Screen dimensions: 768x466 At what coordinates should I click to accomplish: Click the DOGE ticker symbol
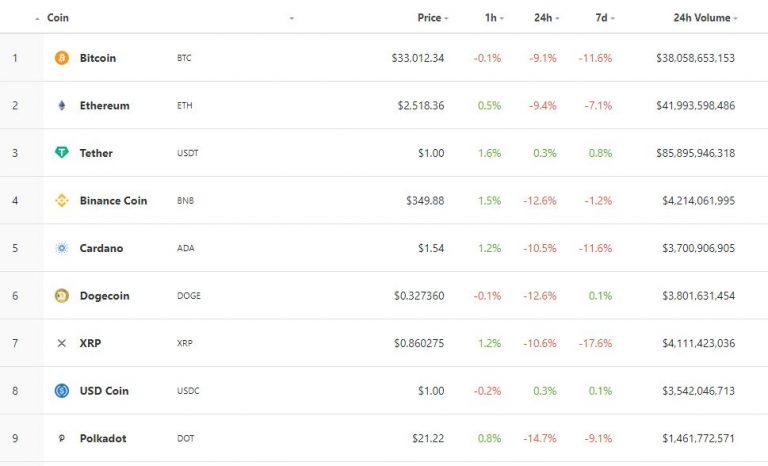click(189, 295)
